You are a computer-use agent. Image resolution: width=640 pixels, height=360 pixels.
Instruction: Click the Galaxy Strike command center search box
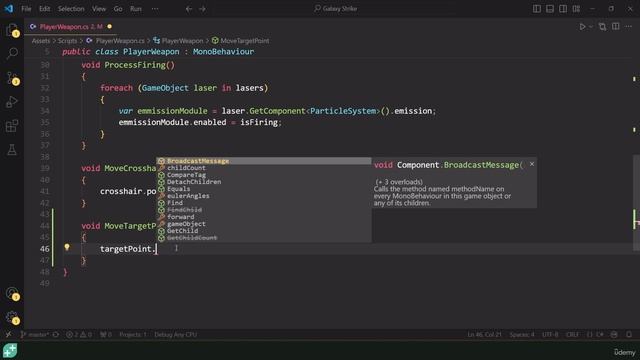click(x=336, y=9)
